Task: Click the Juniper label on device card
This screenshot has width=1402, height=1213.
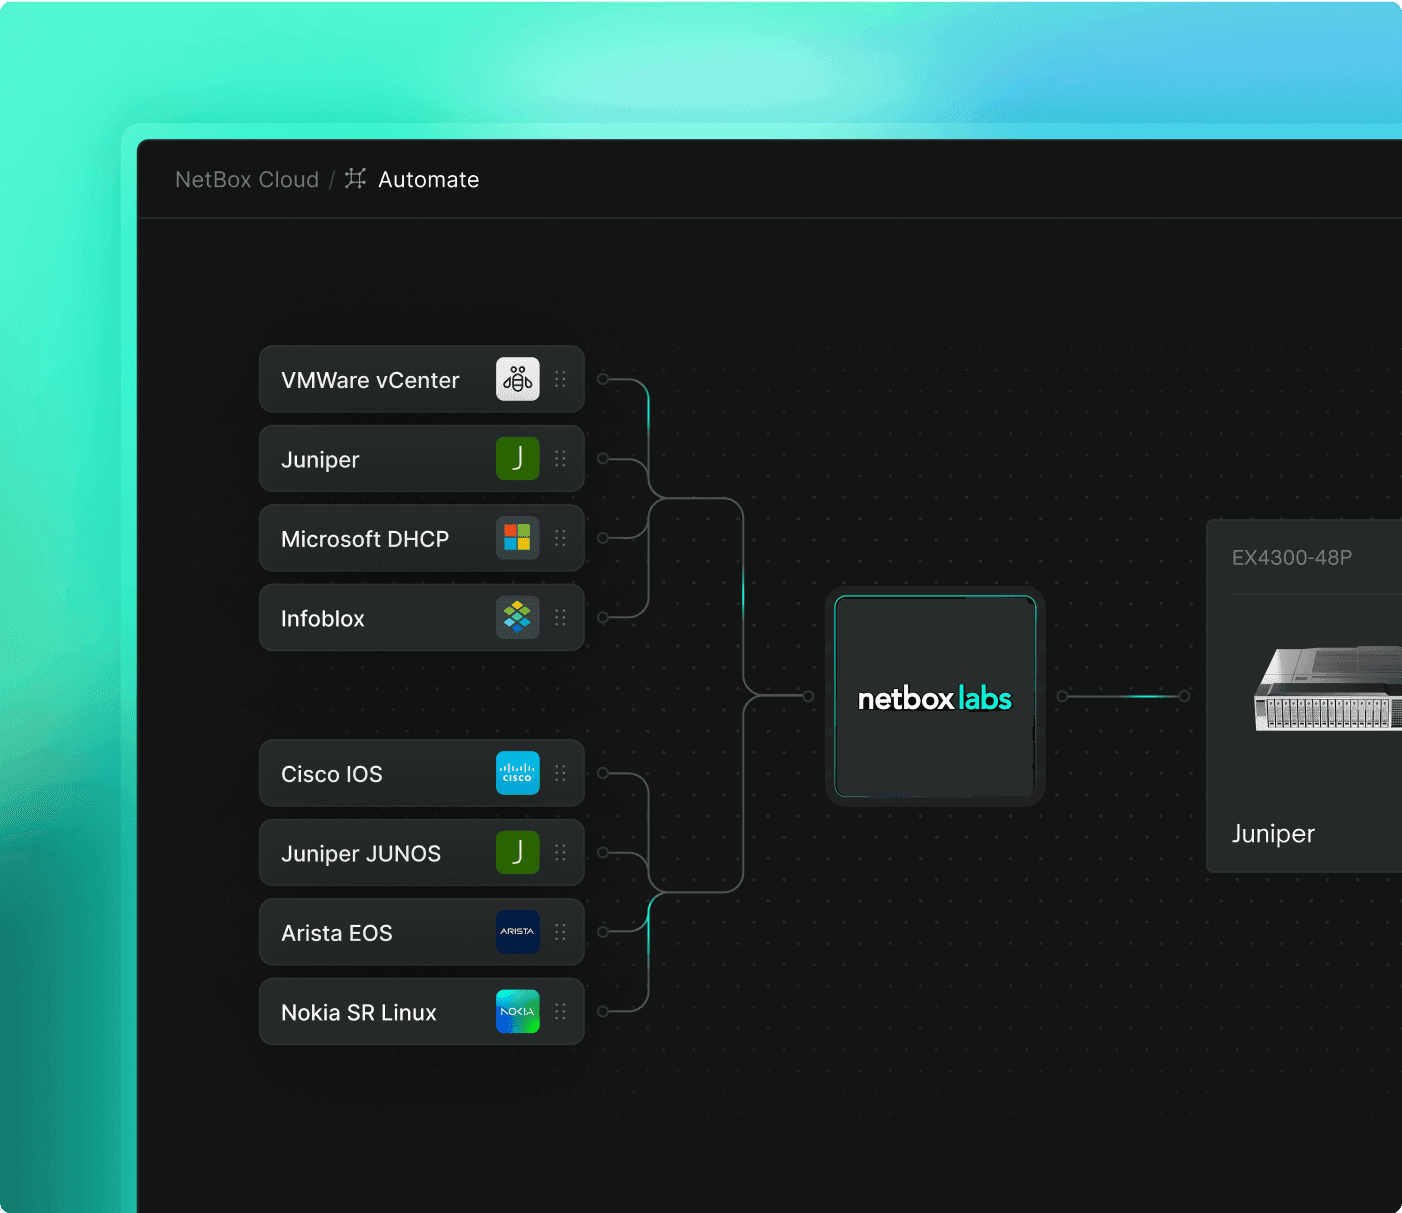Action: [1272, 833]
